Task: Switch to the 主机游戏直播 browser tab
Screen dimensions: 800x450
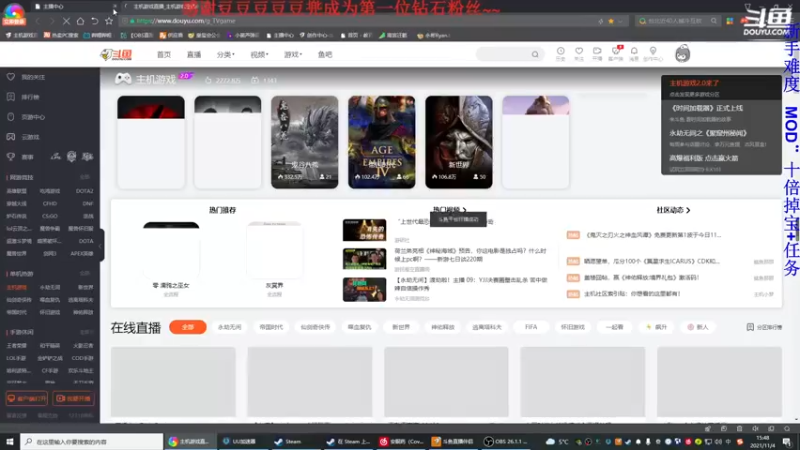Action: tap(164, 7)
